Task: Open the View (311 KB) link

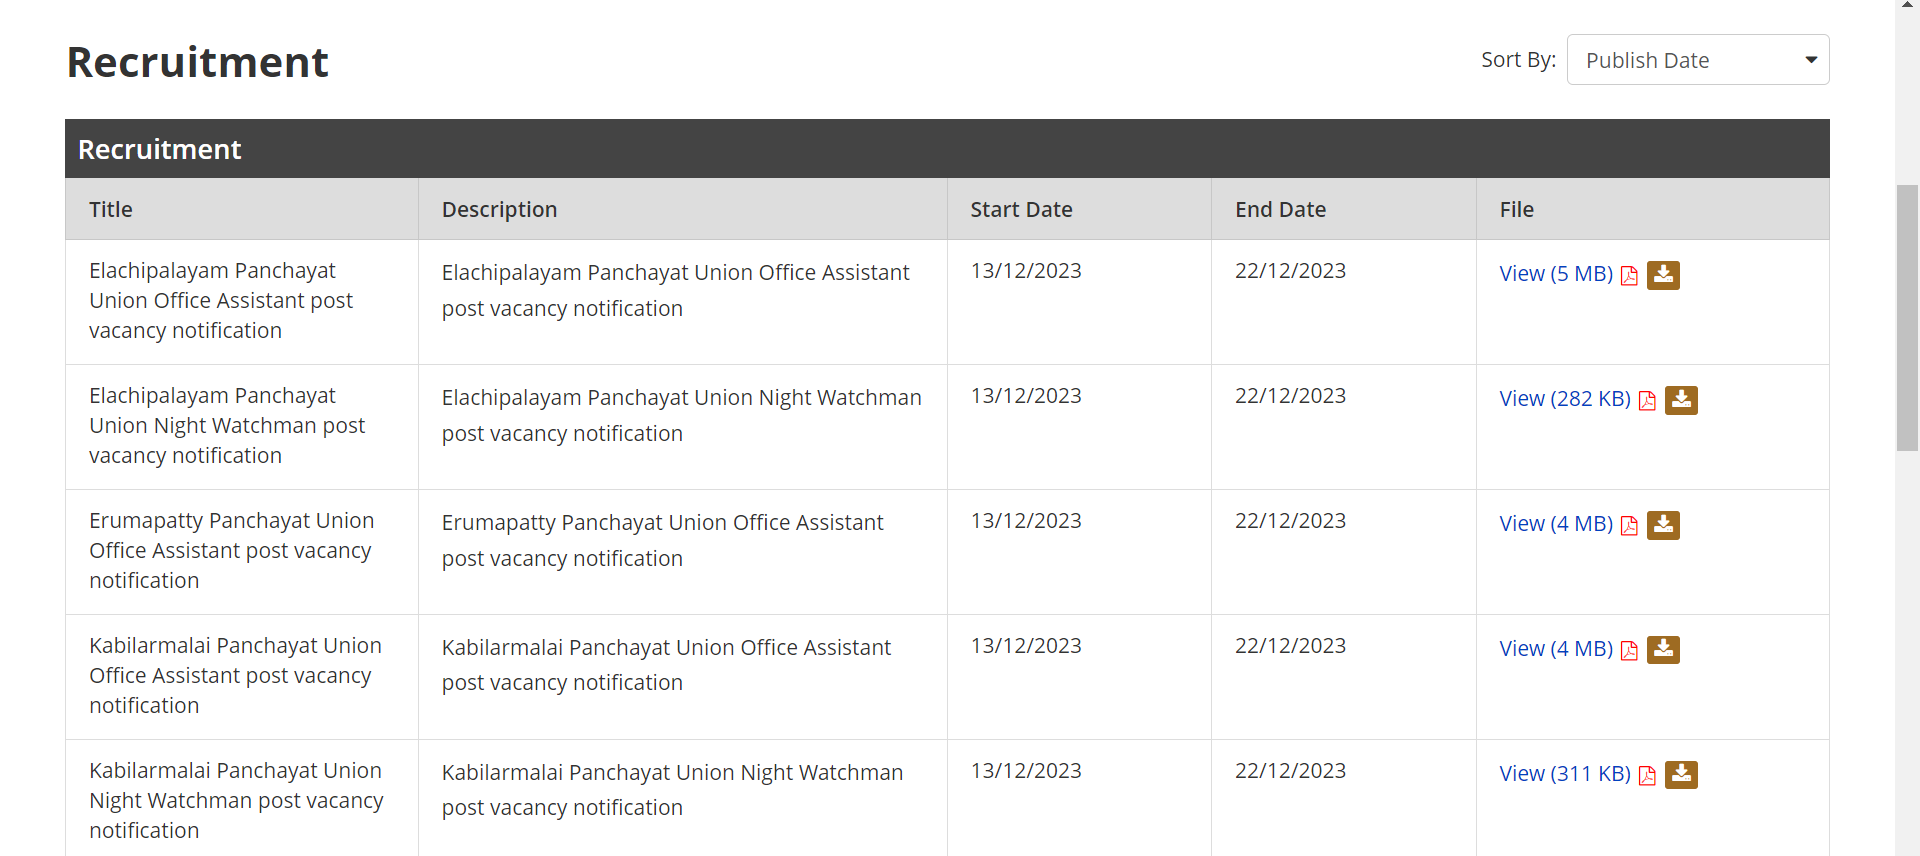Action: 1564,774
